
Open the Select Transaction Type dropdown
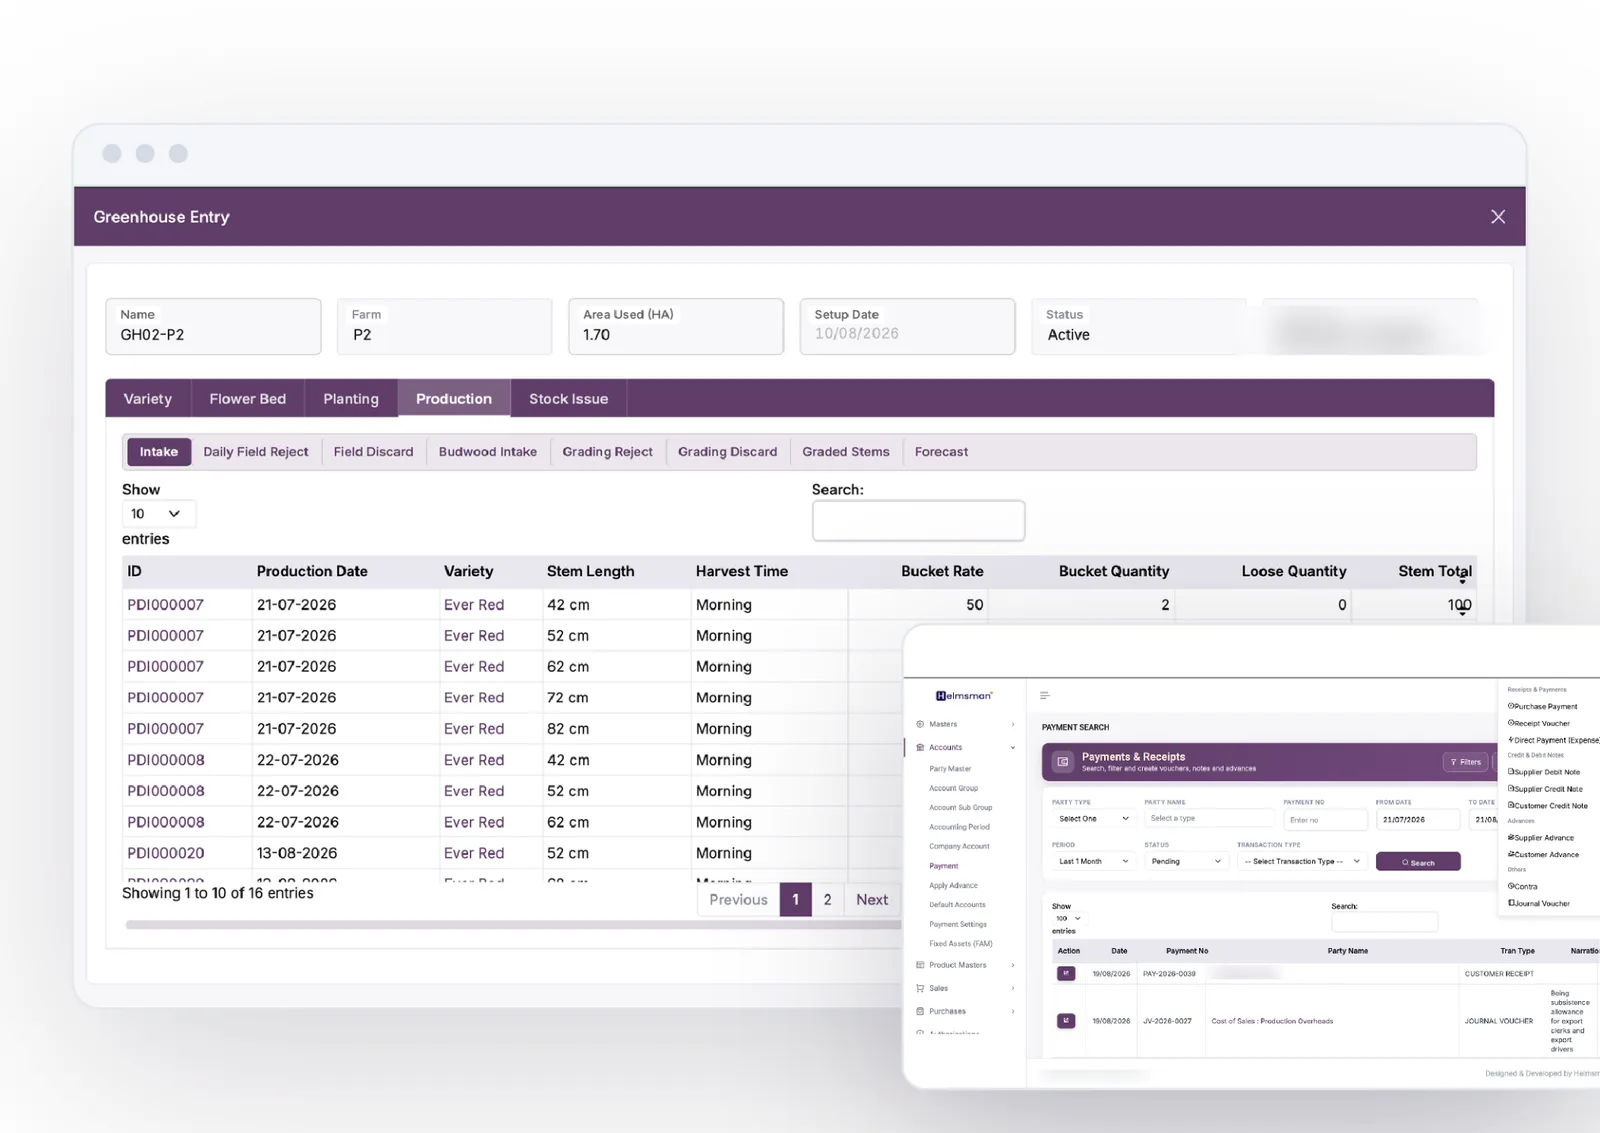1302,861
